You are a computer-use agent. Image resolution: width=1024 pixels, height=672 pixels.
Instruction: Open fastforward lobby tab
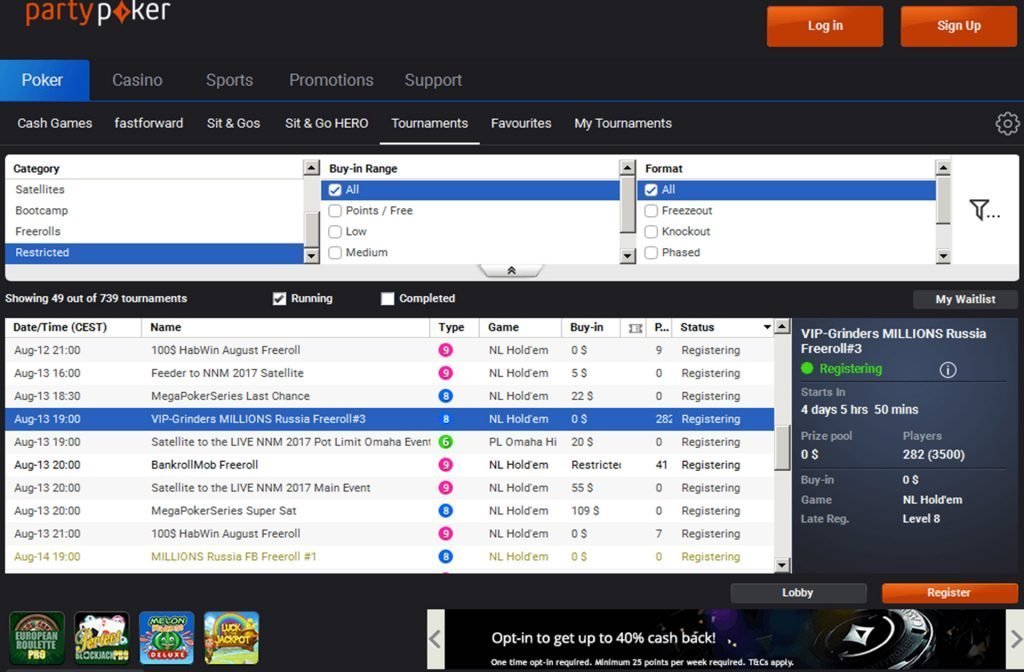149,123
